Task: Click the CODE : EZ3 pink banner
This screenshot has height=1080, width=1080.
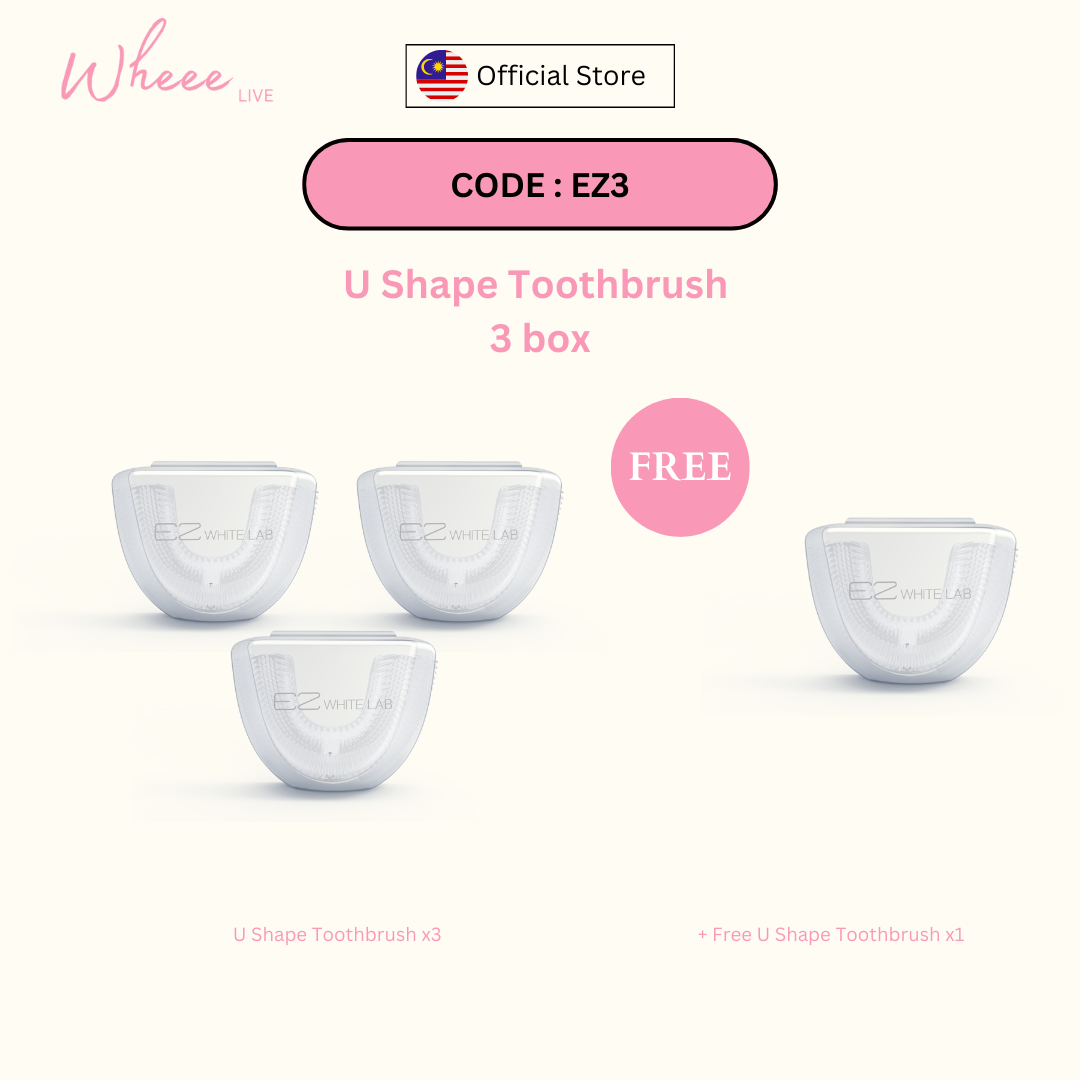Action: click(x=540, y=184)
